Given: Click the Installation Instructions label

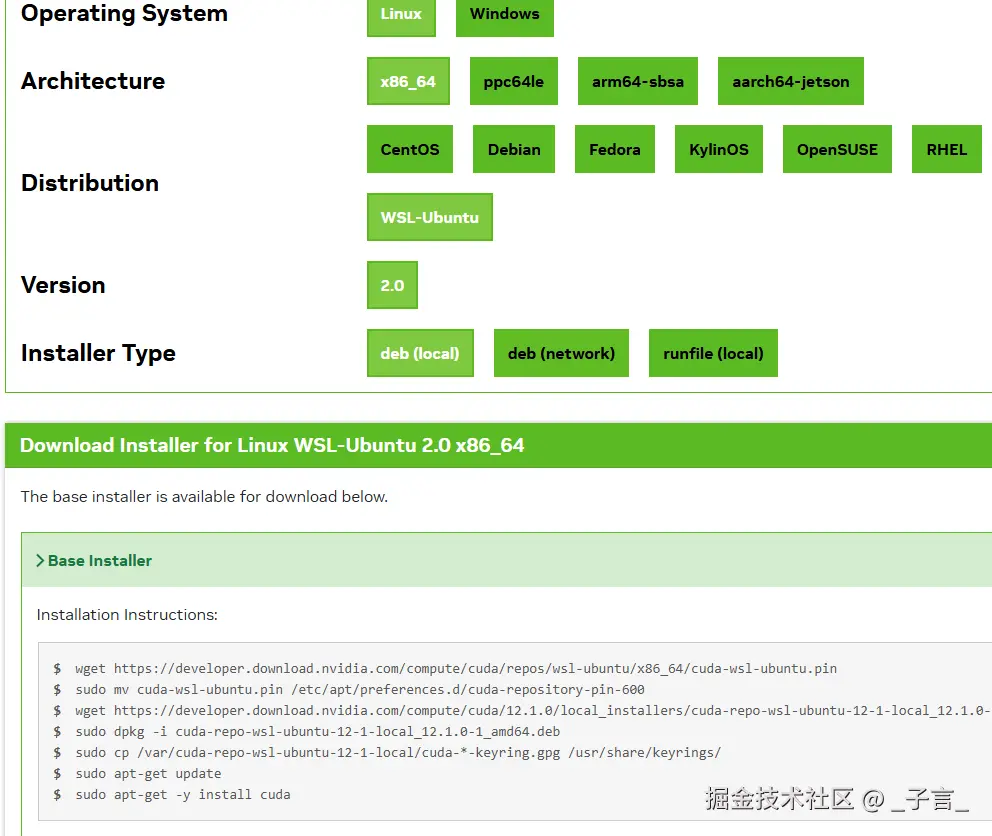Looking at the screenshot, I should pyautogui.click(x=127, y=615).
